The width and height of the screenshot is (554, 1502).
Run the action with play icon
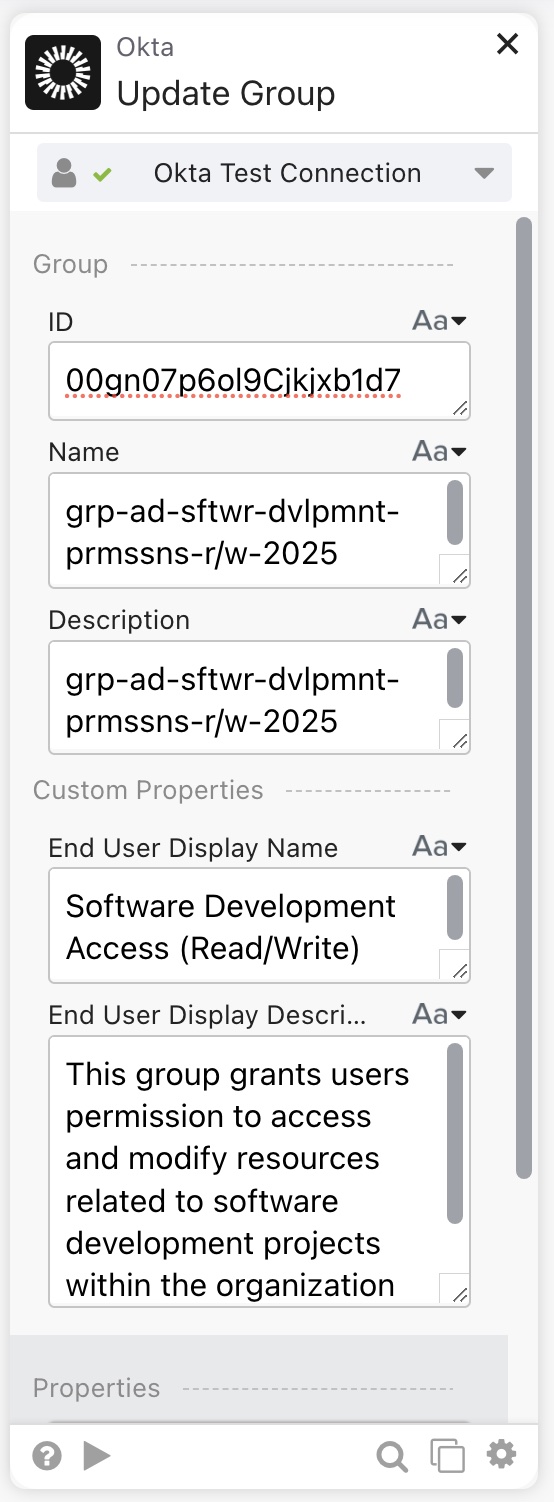97,1456
